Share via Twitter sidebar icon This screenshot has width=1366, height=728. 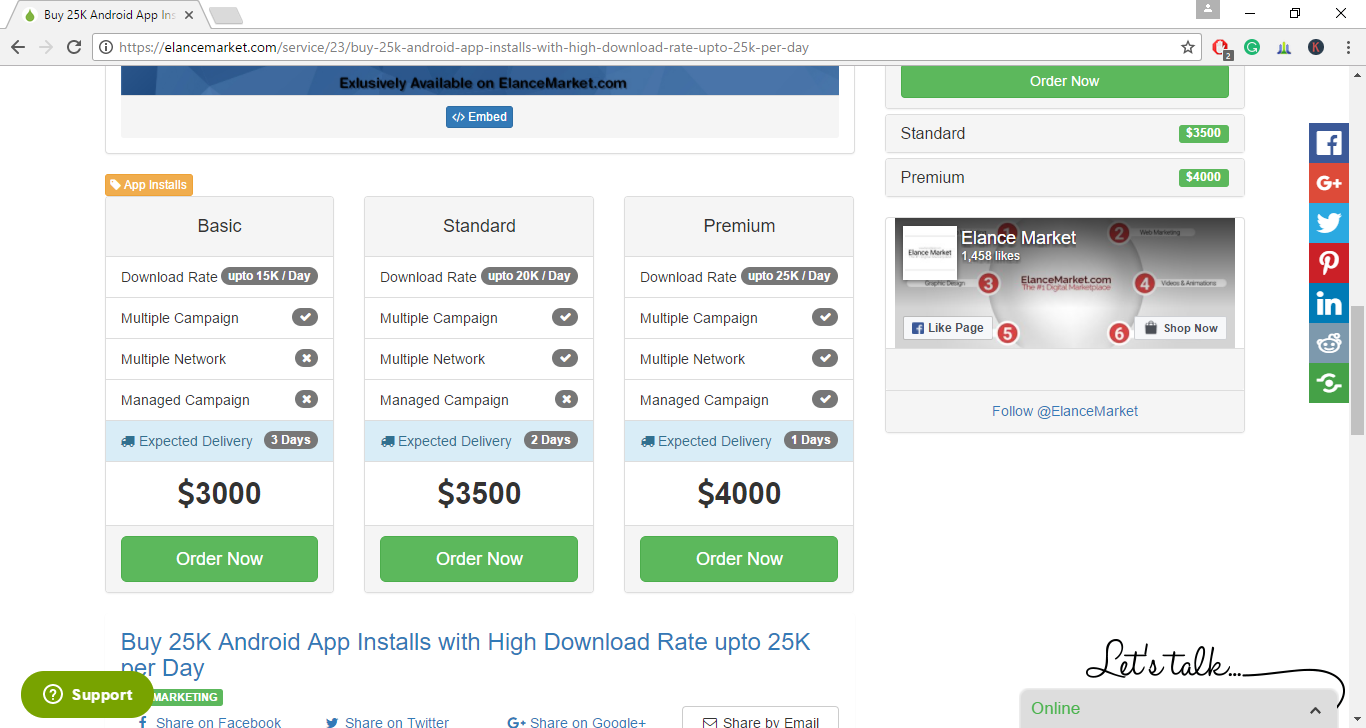tap(1329, 223)
